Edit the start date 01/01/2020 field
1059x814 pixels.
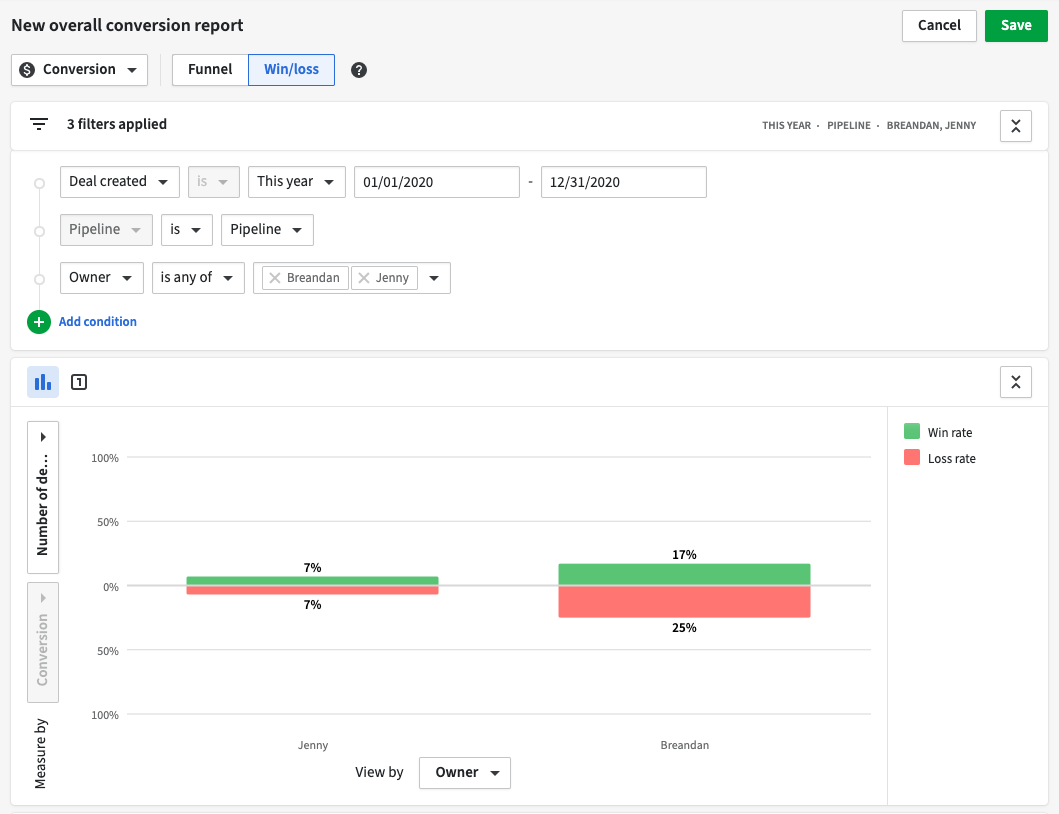tap(437, 182)
